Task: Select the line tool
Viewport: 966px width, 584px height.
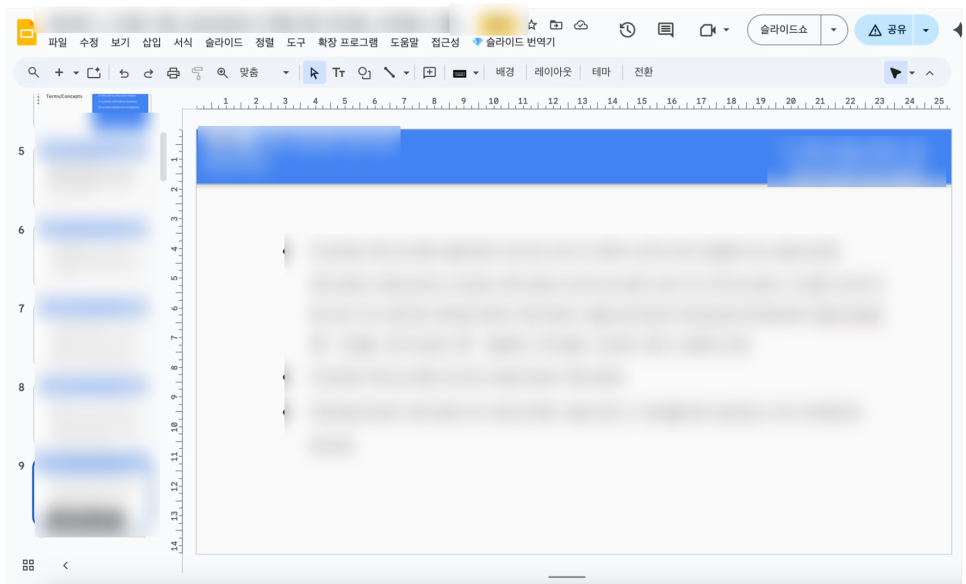Action: [x=389, y=73]
